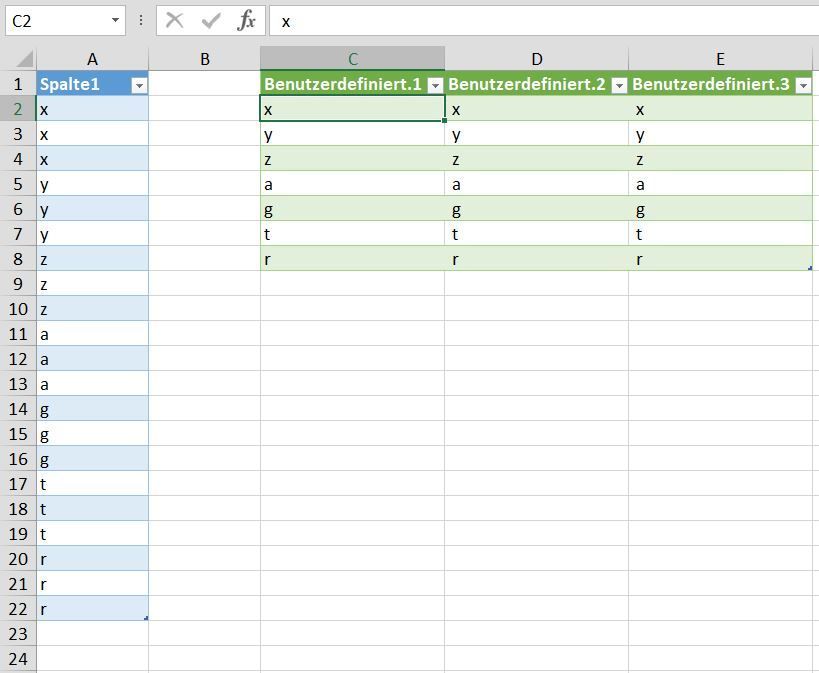Select cell A8 containing z
The image size is (819, 673).
[92, 259]
